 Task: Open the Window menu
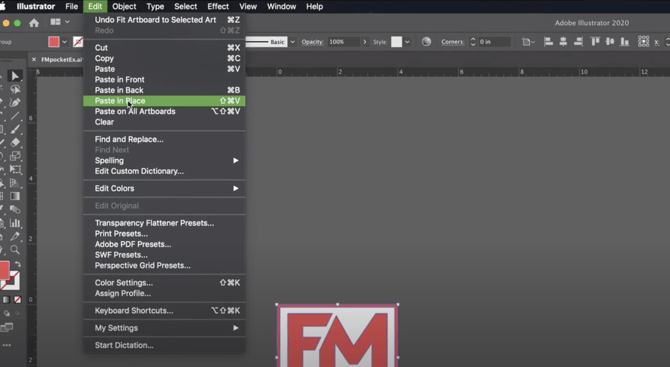coord(281,6)
